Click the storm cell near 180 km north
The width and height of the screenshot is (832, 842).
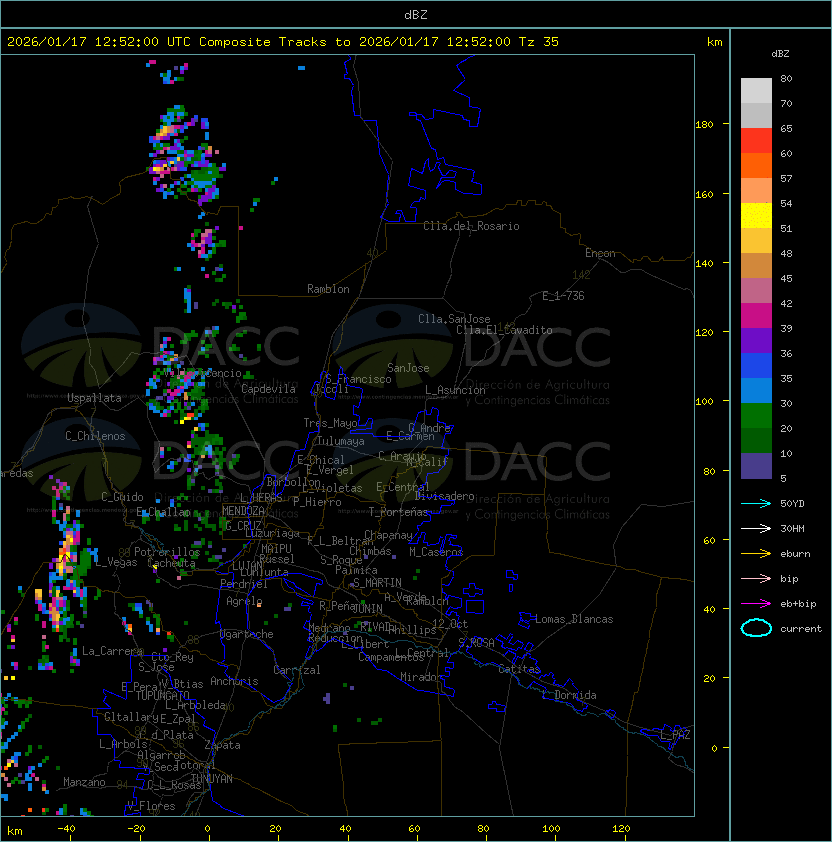(183, 156)
